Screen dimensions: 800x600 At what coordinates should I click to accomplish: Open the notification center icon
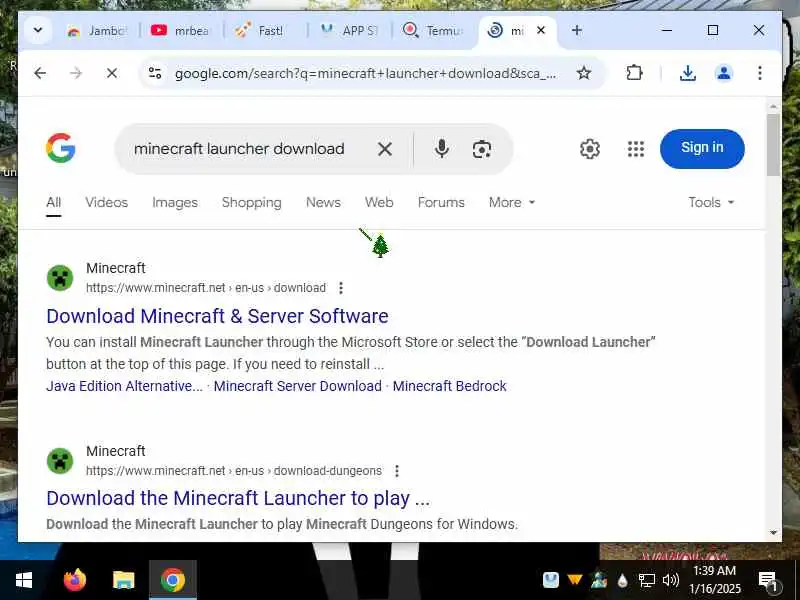[767, 580]
